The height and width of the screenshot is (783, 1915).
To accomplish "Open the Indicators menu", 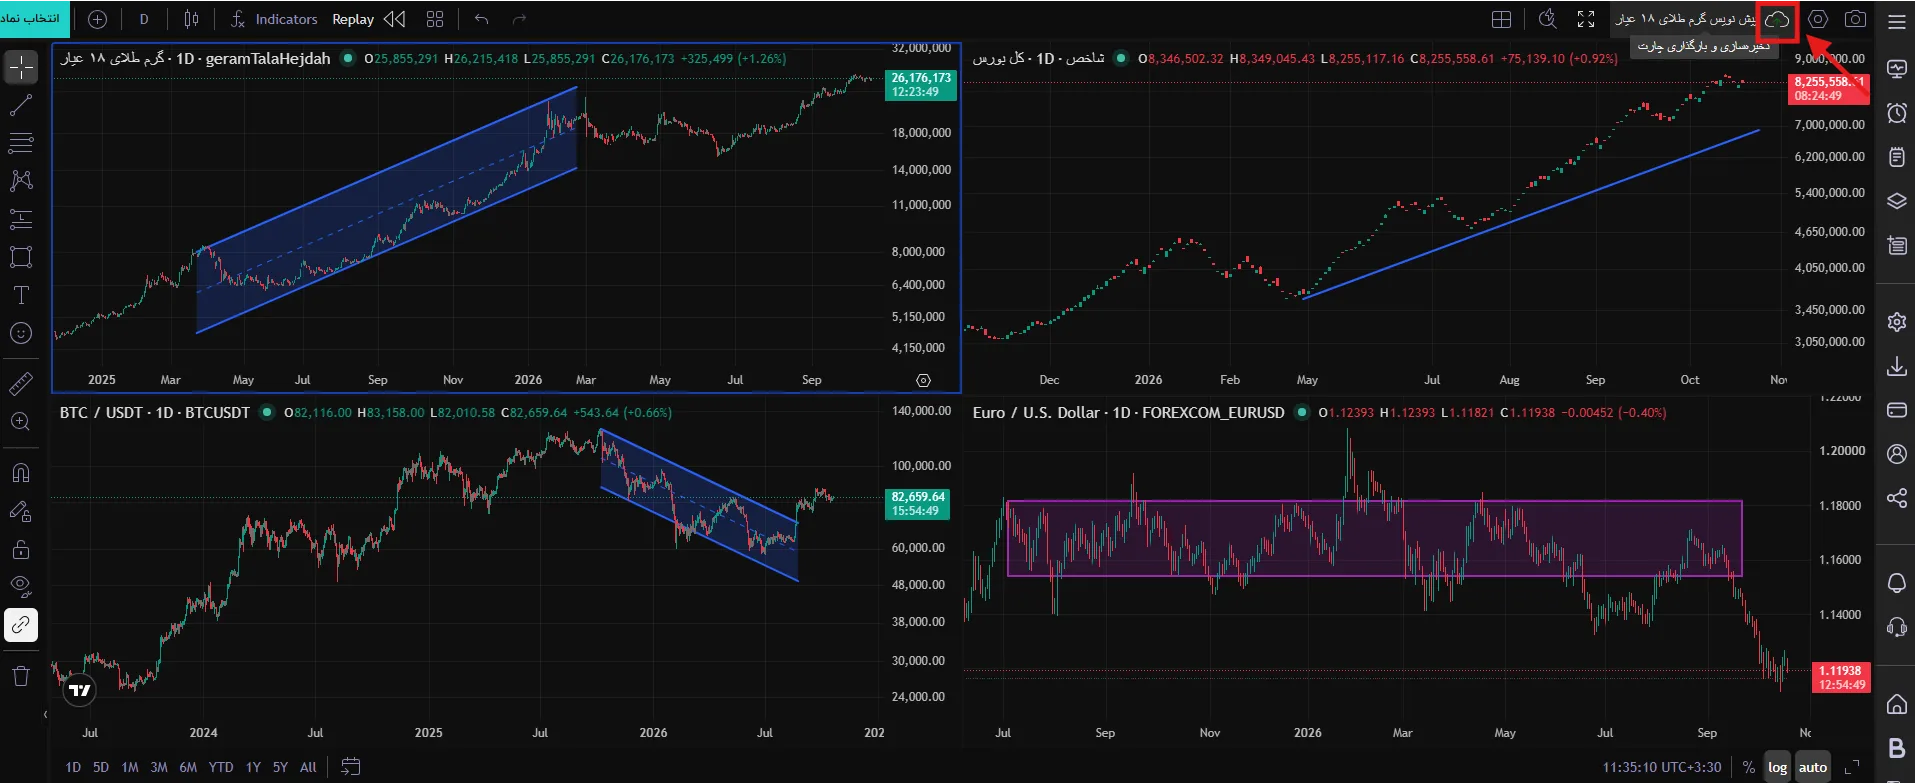I will [274, 19].
